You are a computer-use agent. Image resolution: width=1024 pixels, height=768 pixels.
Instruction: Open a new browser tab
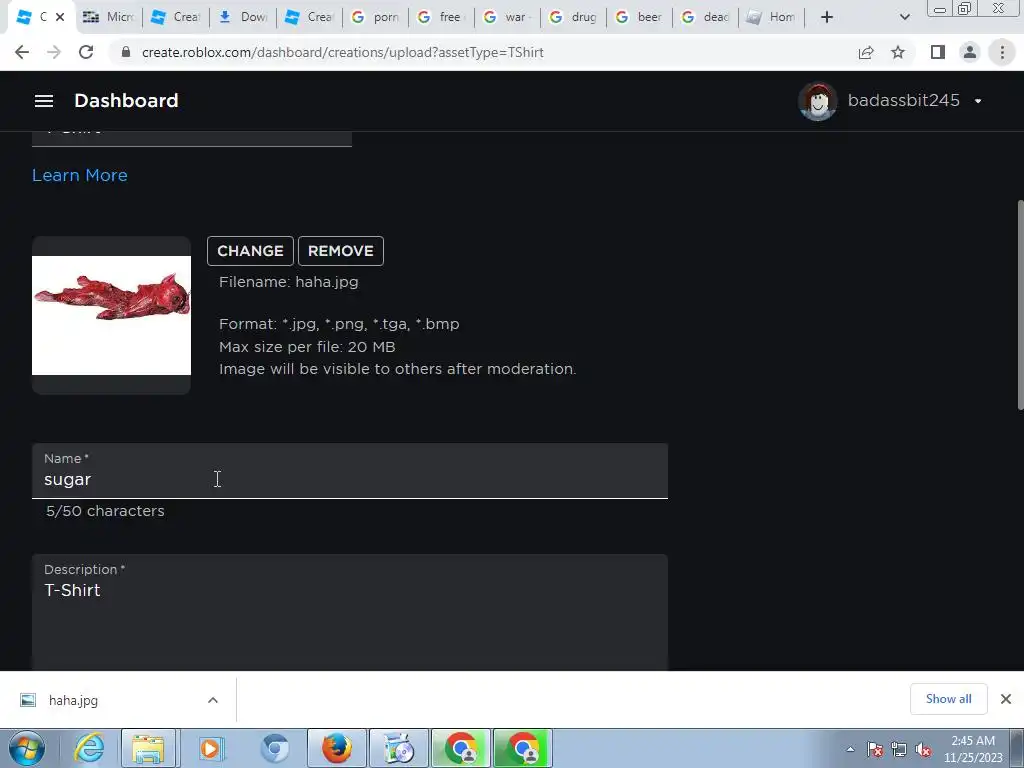(x=827, y=17)
